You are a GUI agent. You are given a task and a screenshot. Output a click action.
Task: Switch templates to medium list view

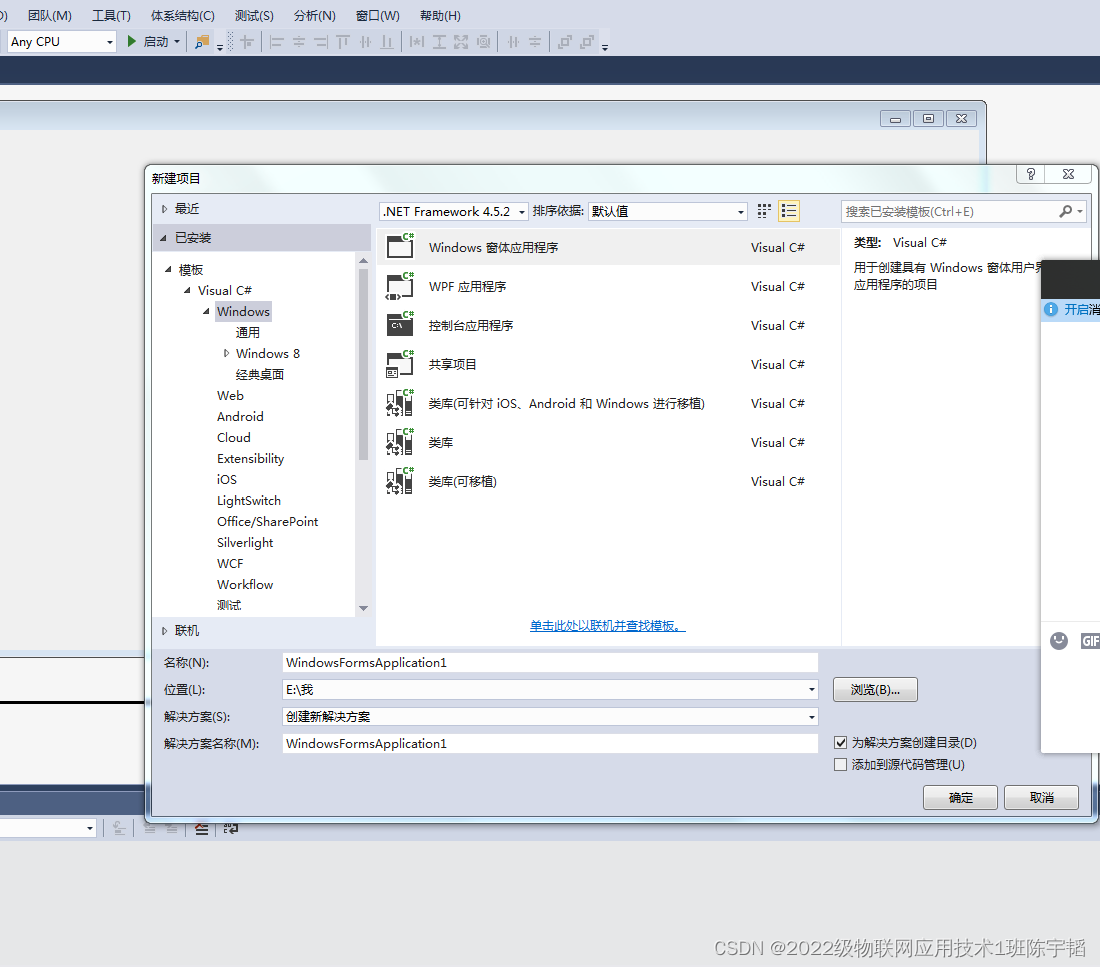coord(789,211)
